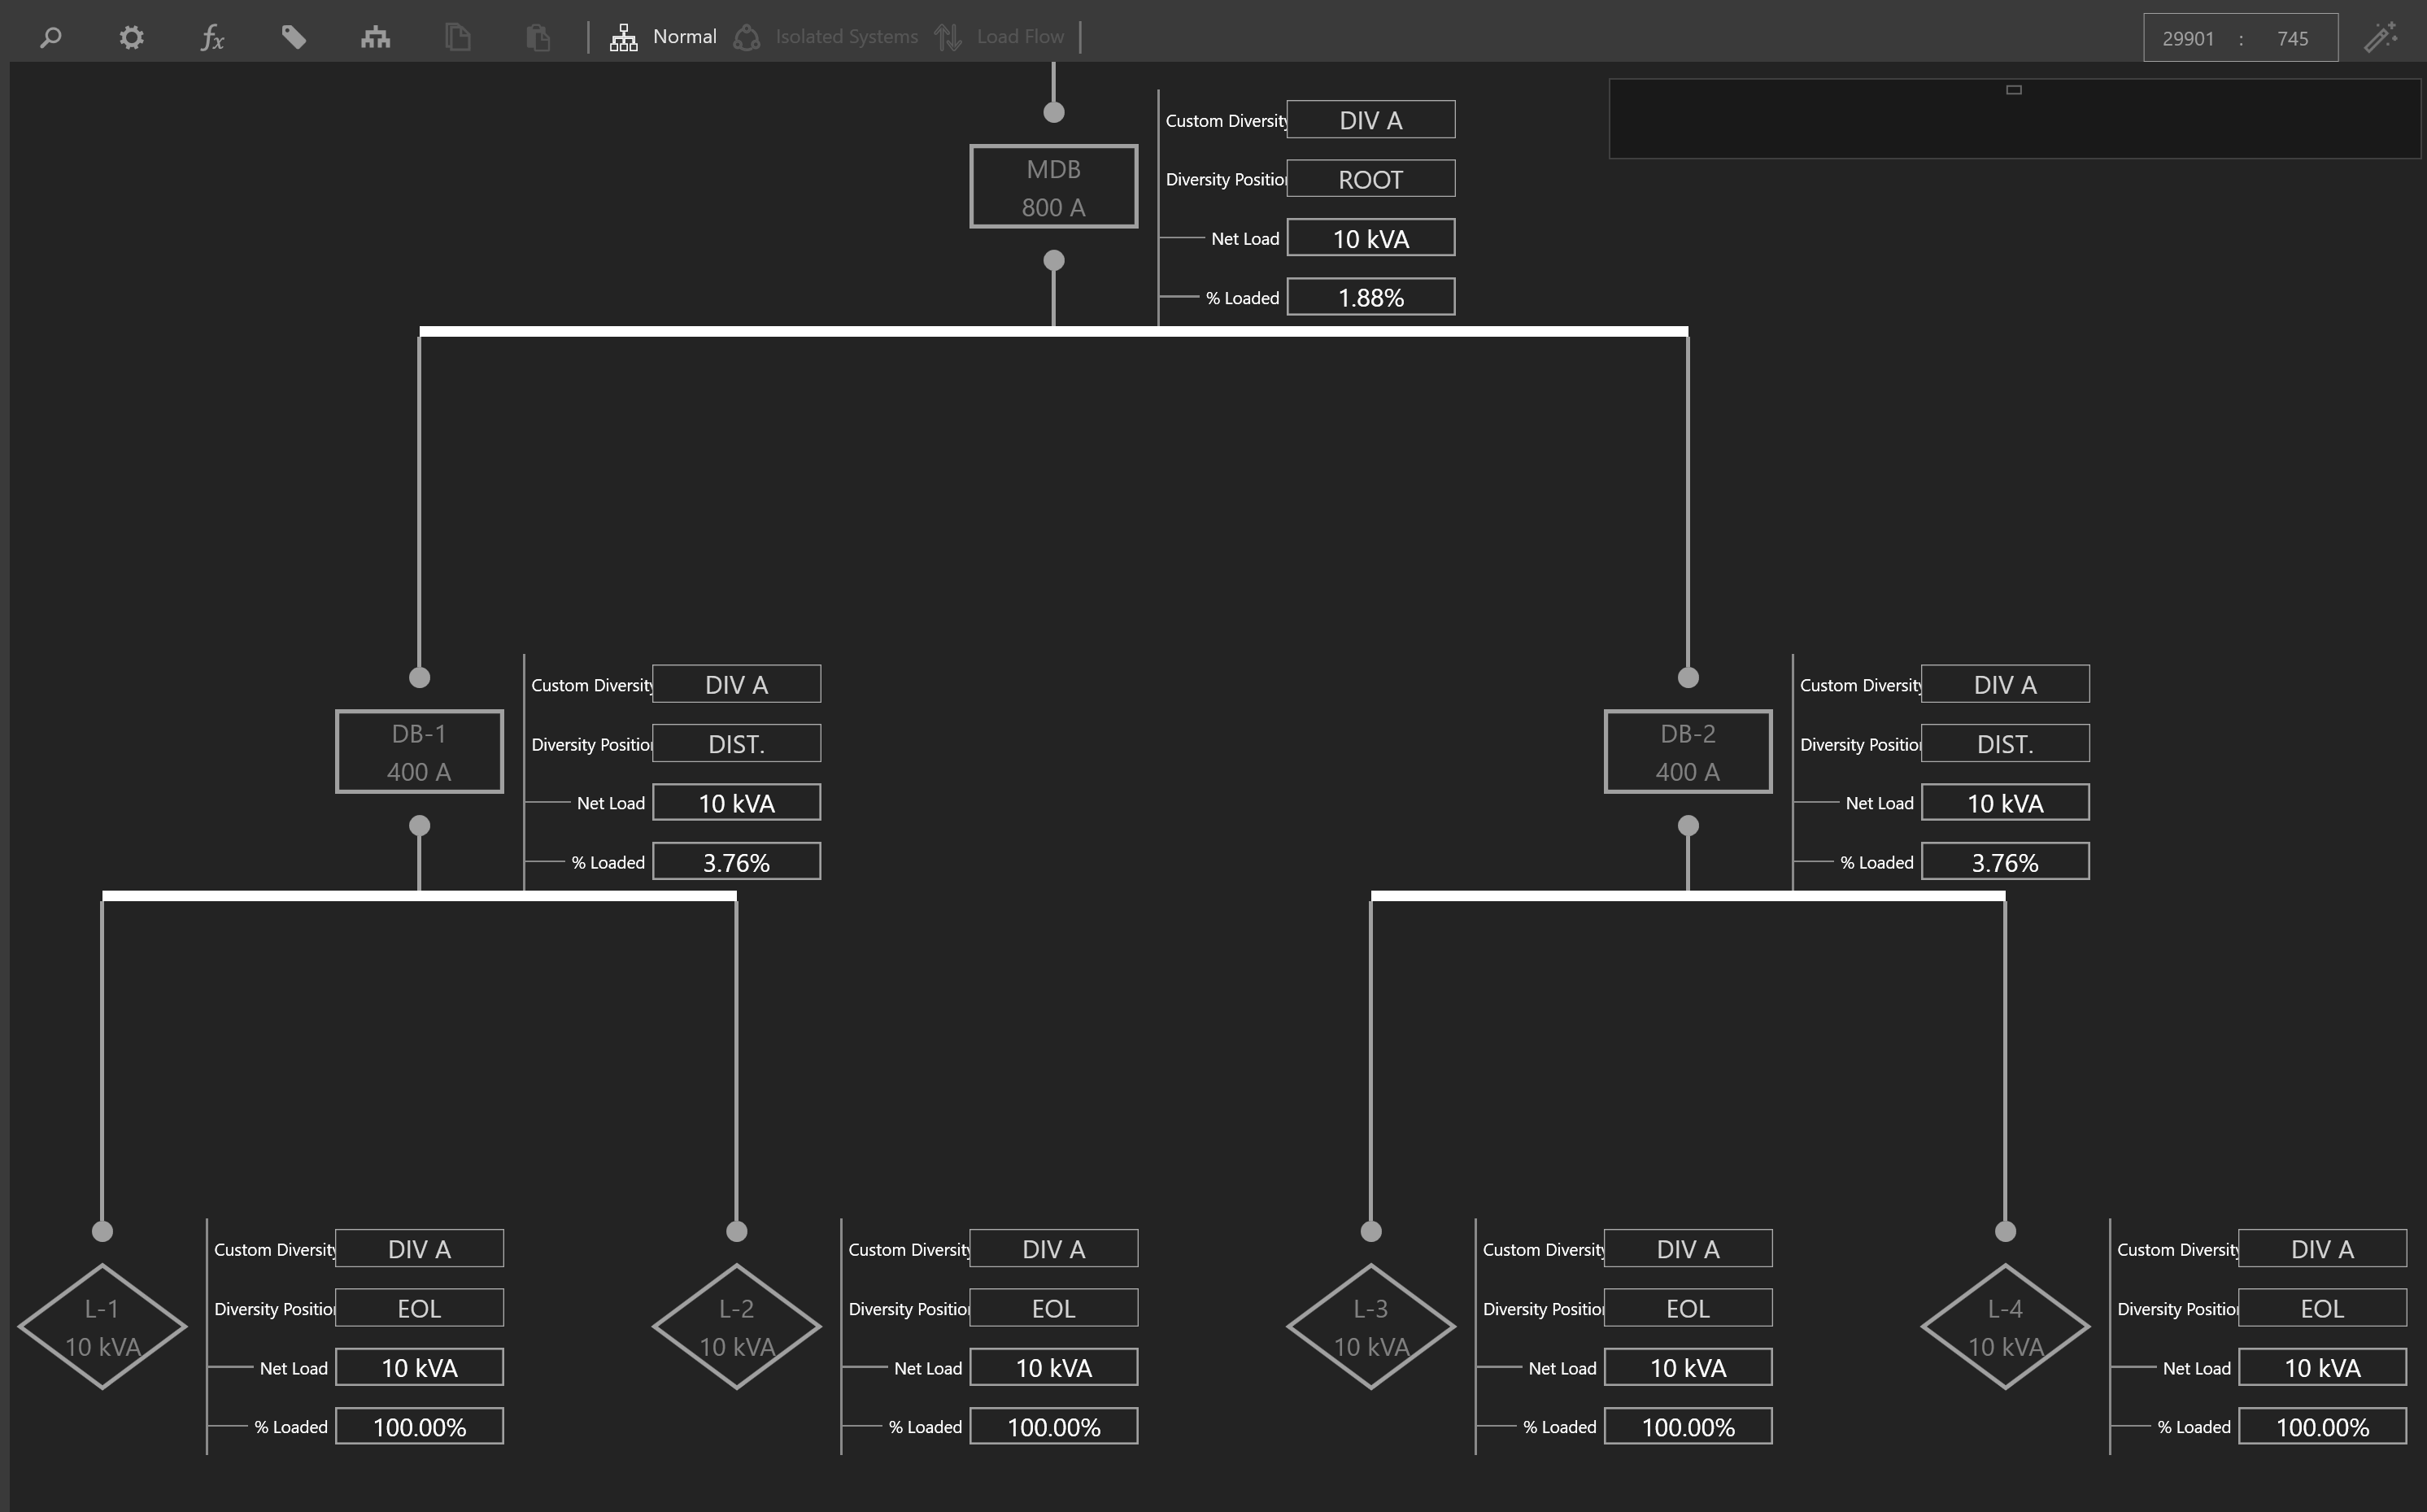This screenshot has width=2427, height=1512.
Task: Select the DB-1 400 A board
Action: click(419, 752)
